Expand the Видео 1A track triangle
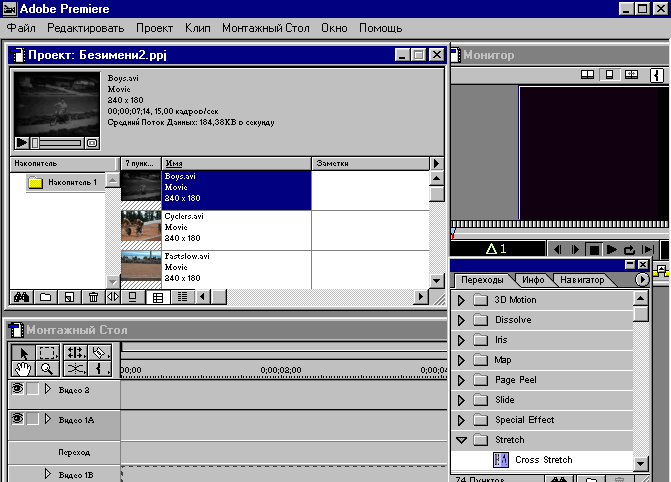671x482 pixels. point(48,419)
